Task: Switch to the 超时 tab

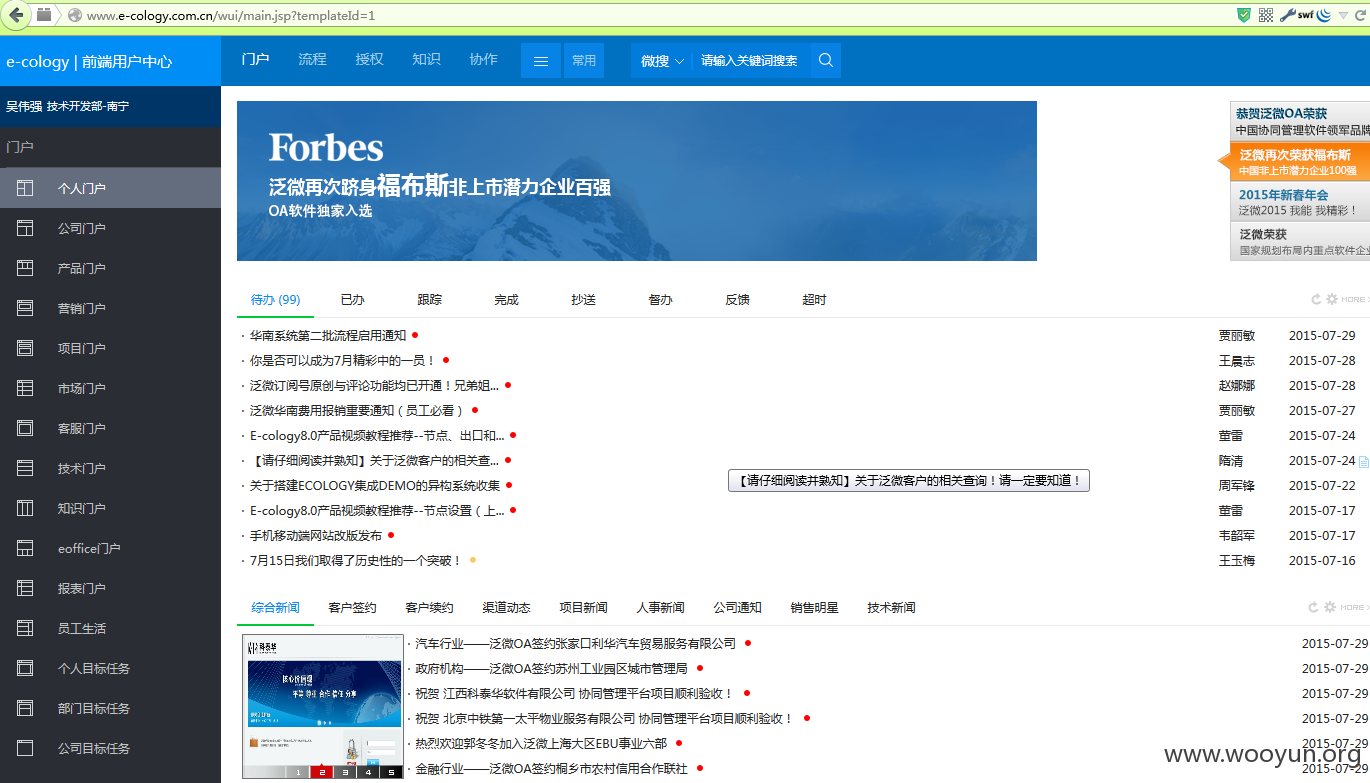Action: [x=814, y=299]
